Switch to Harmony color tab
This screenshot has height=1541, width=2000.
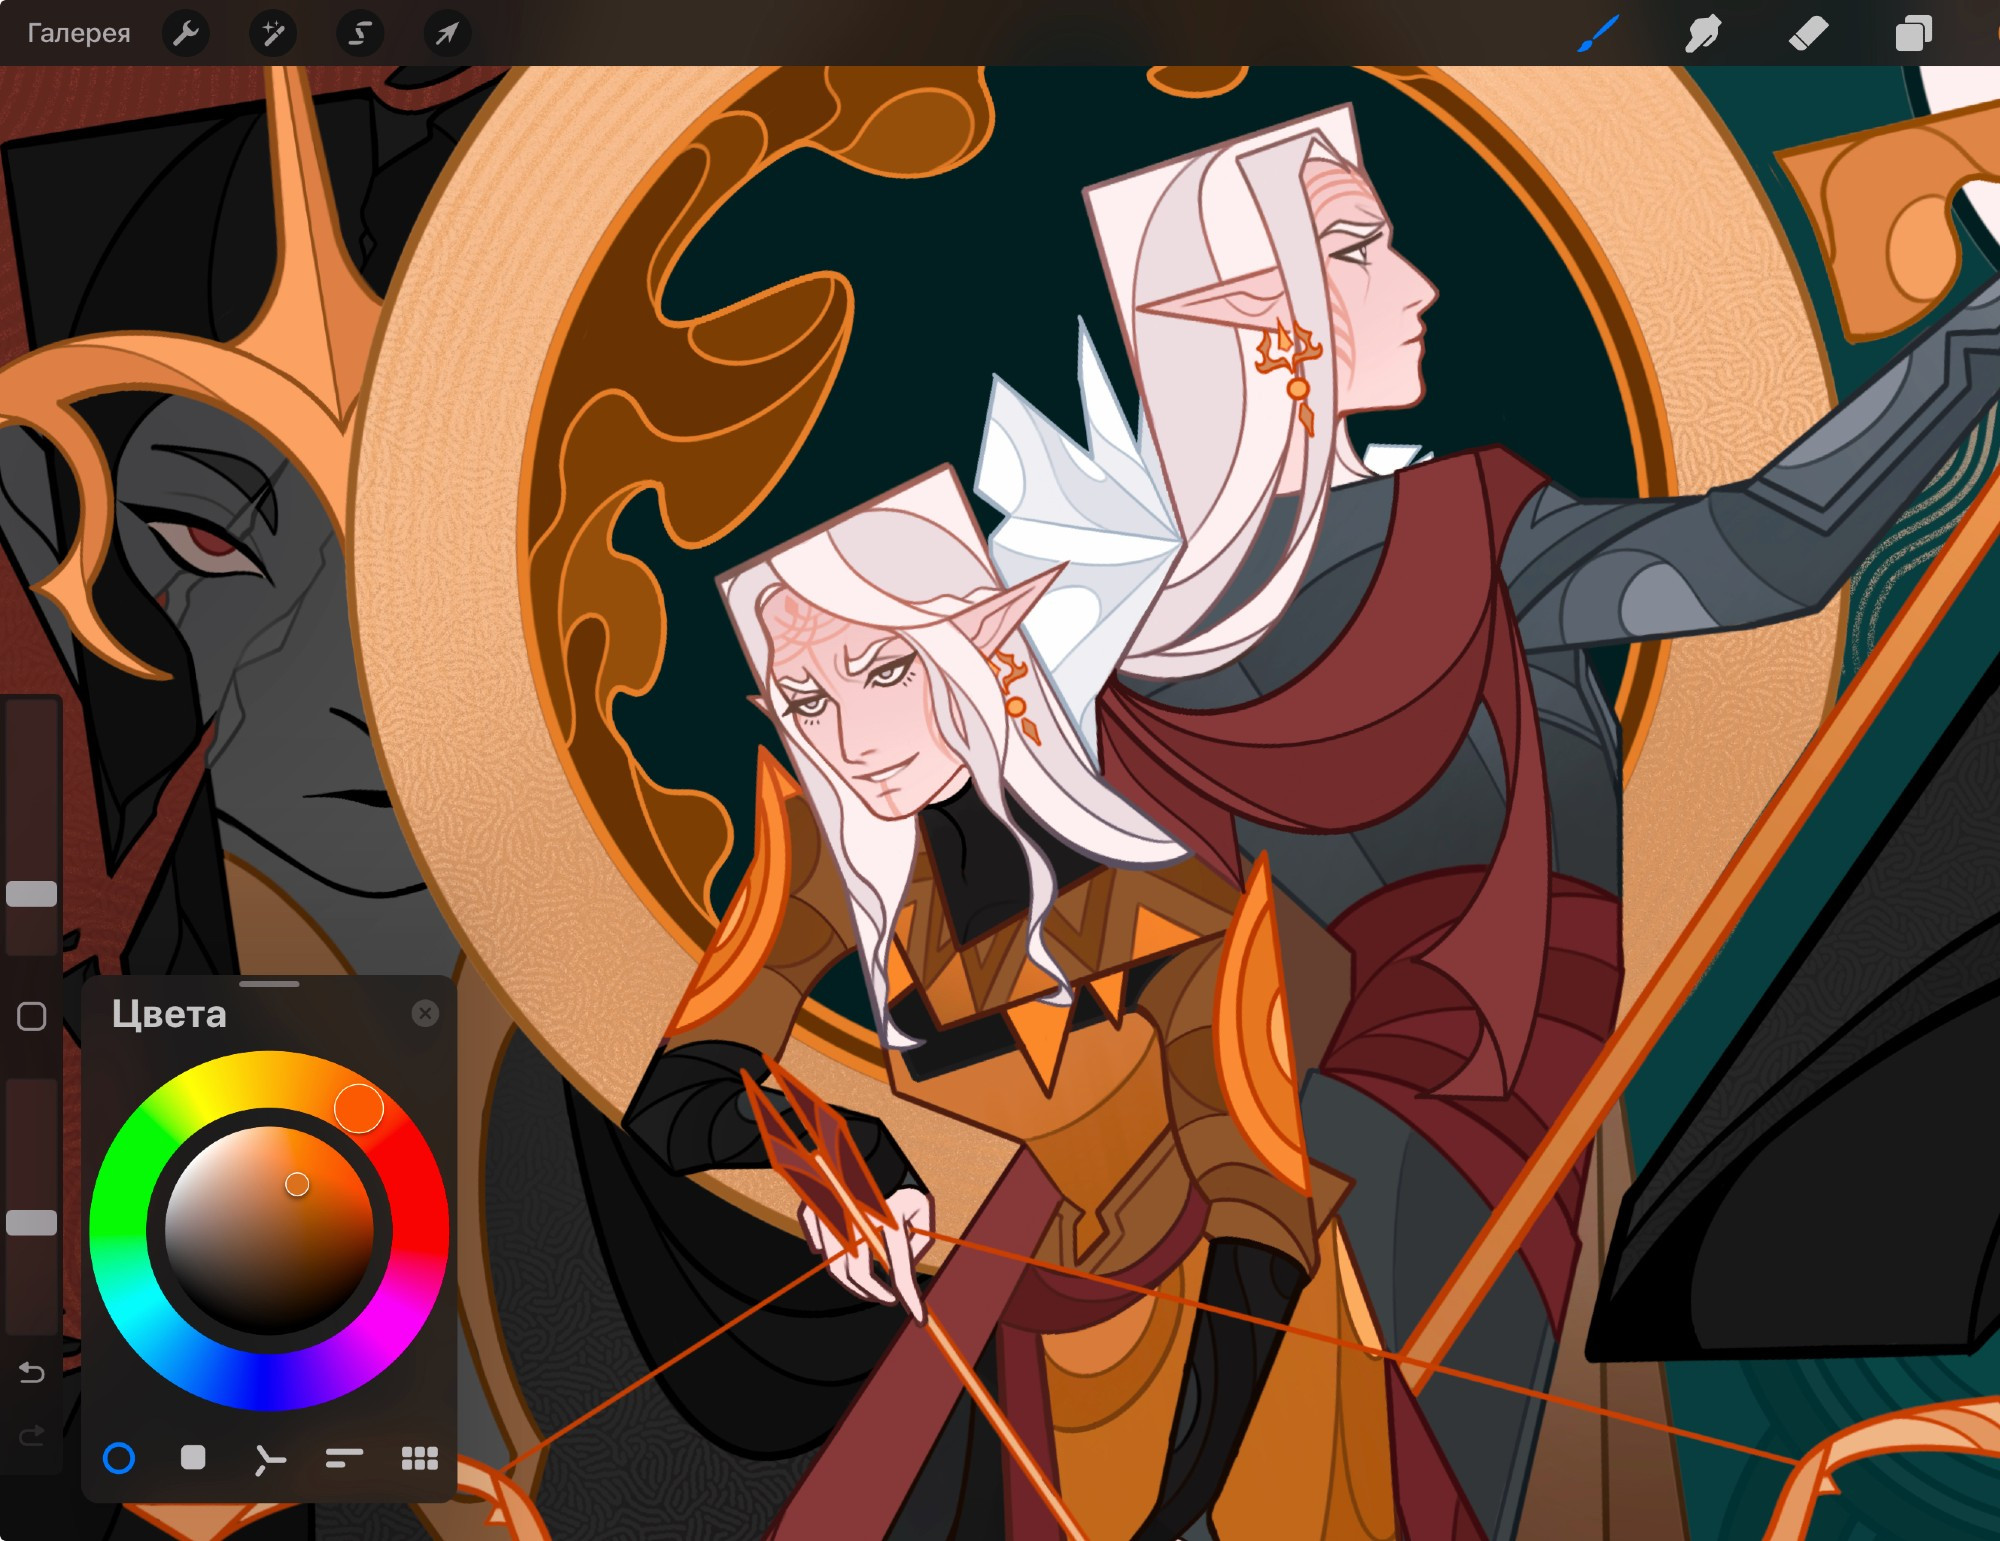(269, 1459)
